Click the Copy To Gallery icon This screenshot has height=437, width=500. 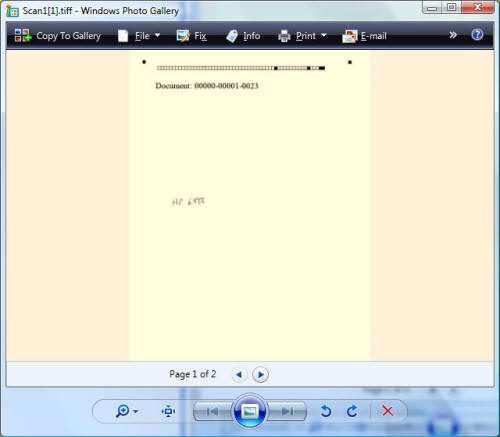coord(23,36)
